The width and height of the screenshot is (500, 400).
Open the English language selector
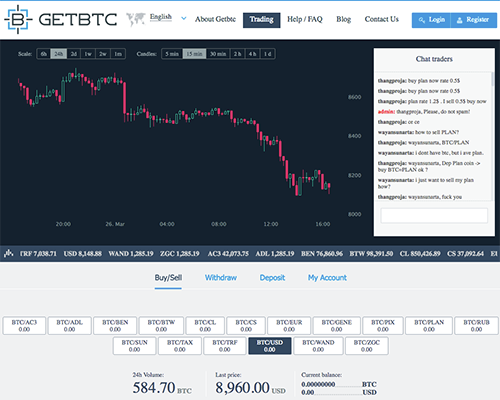click(161, 17)
